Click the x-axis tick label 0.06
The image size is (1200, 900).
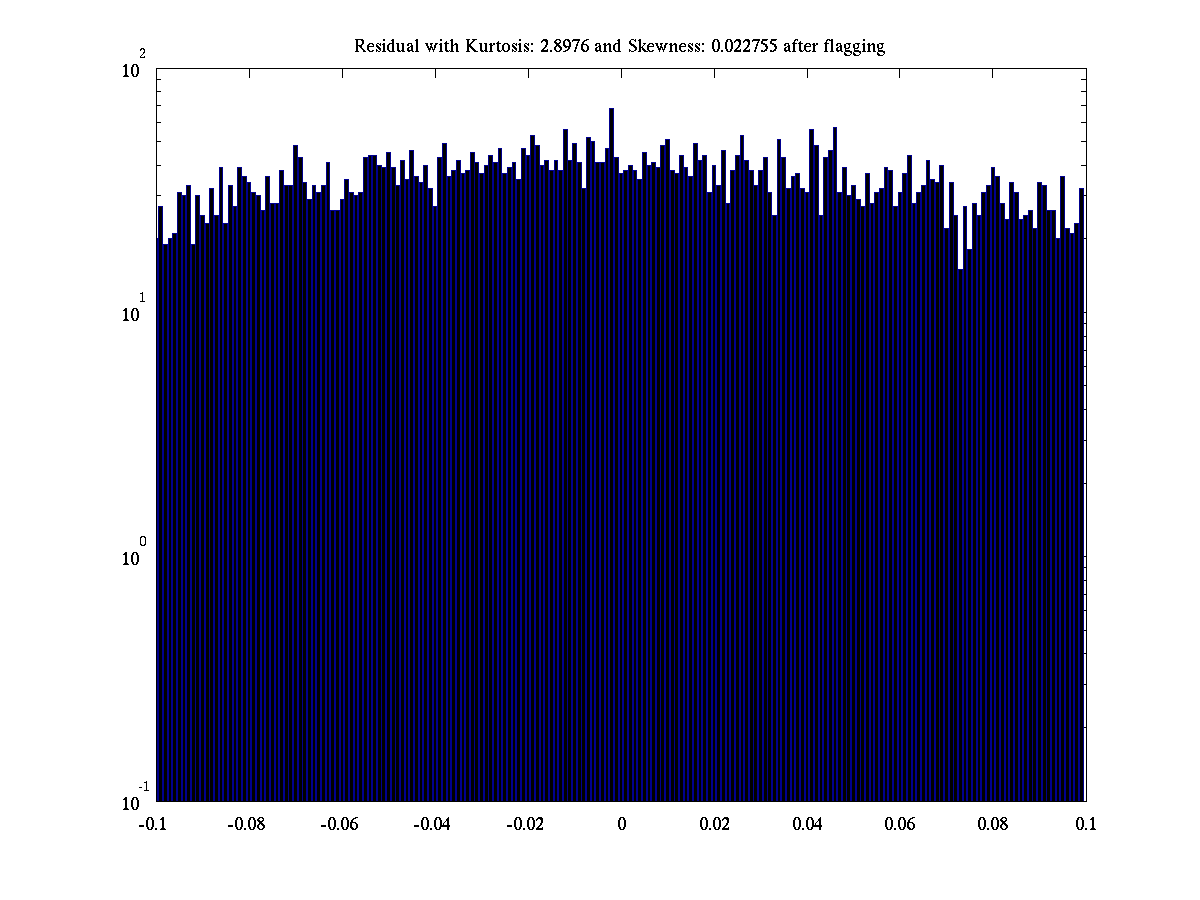(x=900, y=824)
